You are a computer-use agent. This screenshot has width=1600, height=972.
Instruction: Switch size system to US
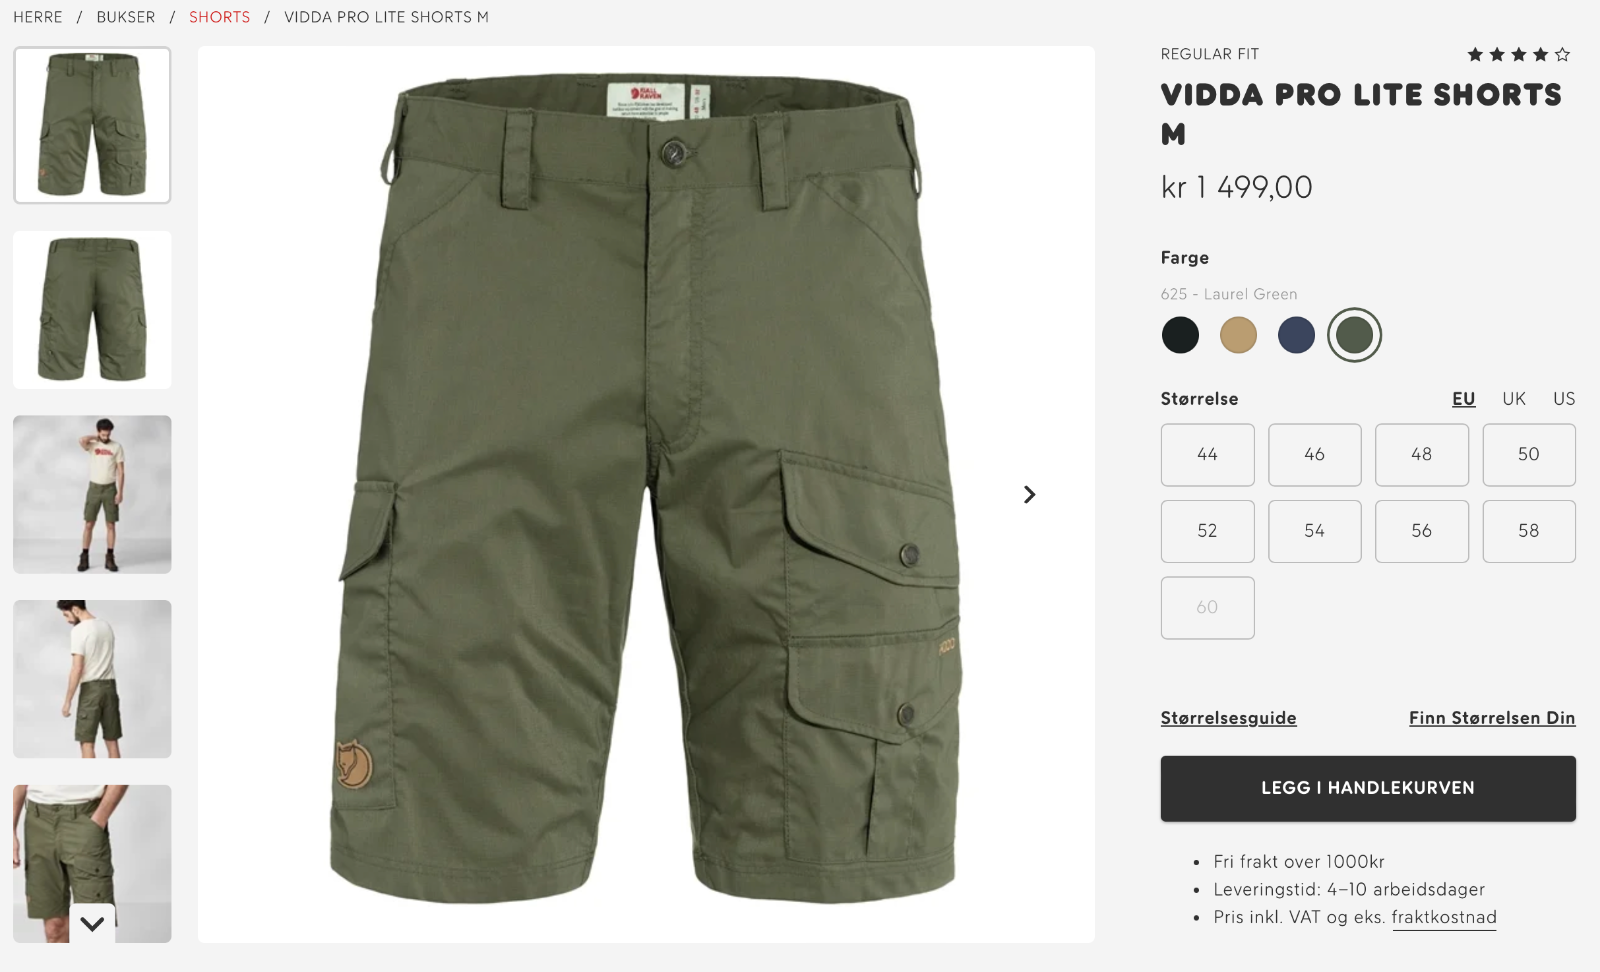coord(1564,399)
